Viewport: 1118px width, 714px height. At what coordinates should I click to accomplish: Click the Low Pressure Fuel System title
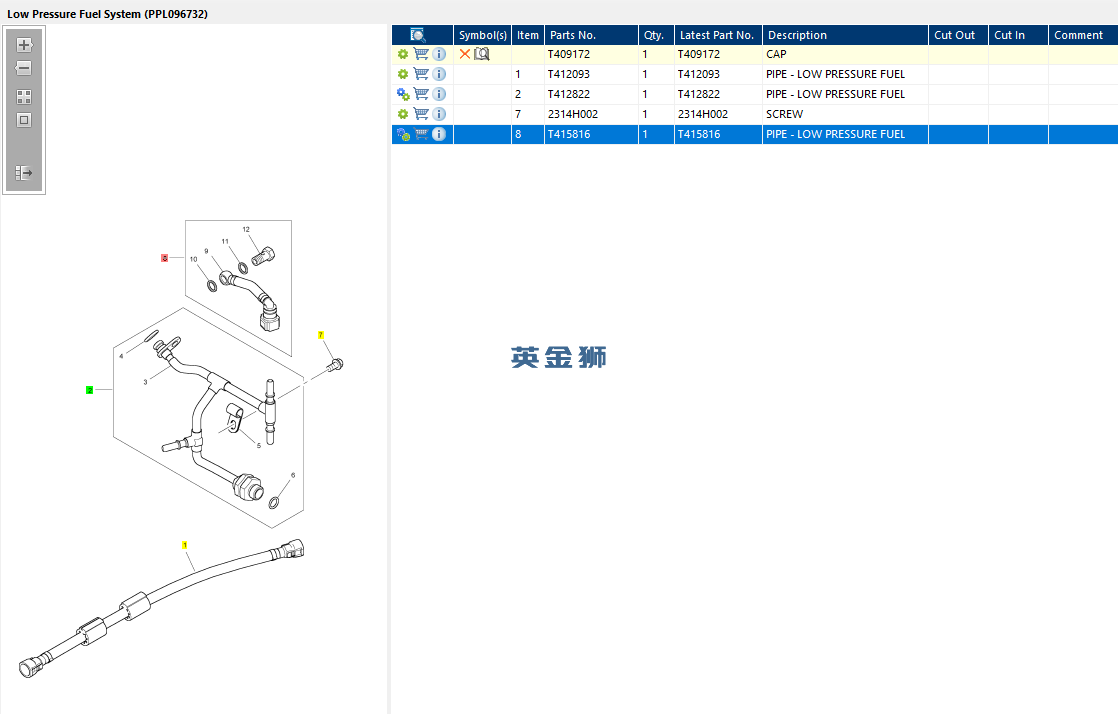click(x=108, y=14)
